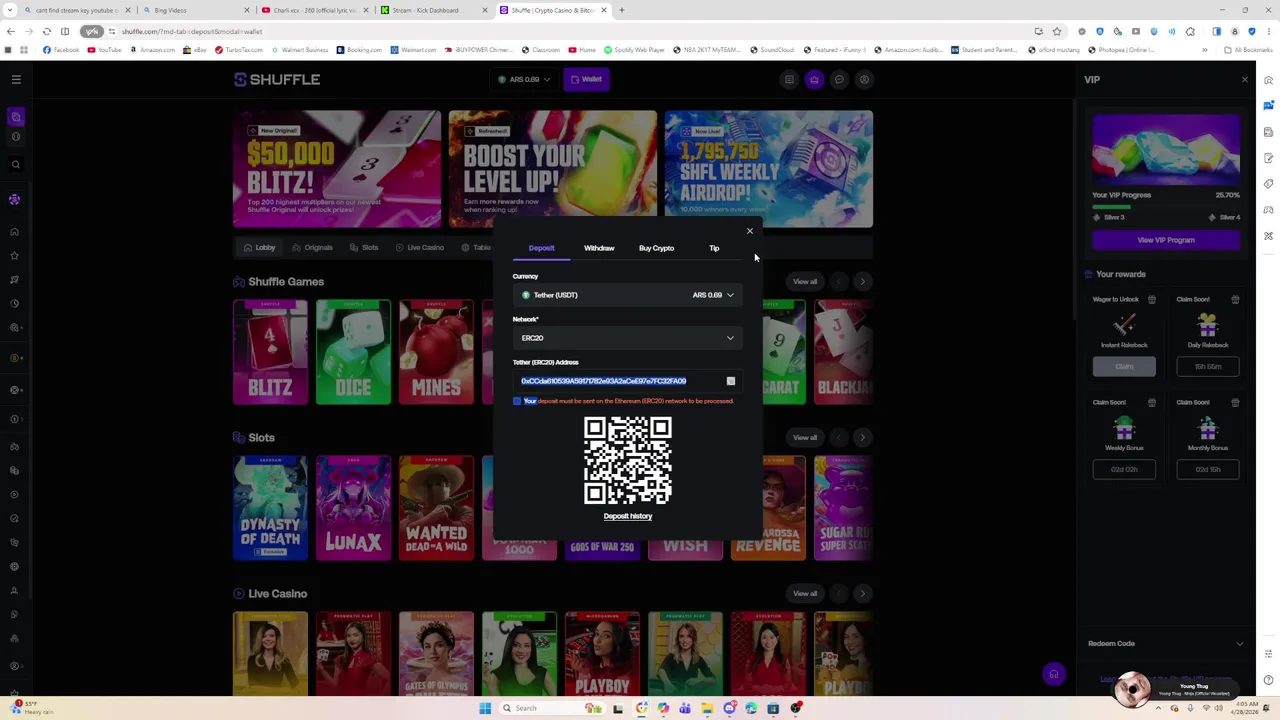Expand the ERC20 network dropdown
The image size is (1280, 720).
coord(627,338)
